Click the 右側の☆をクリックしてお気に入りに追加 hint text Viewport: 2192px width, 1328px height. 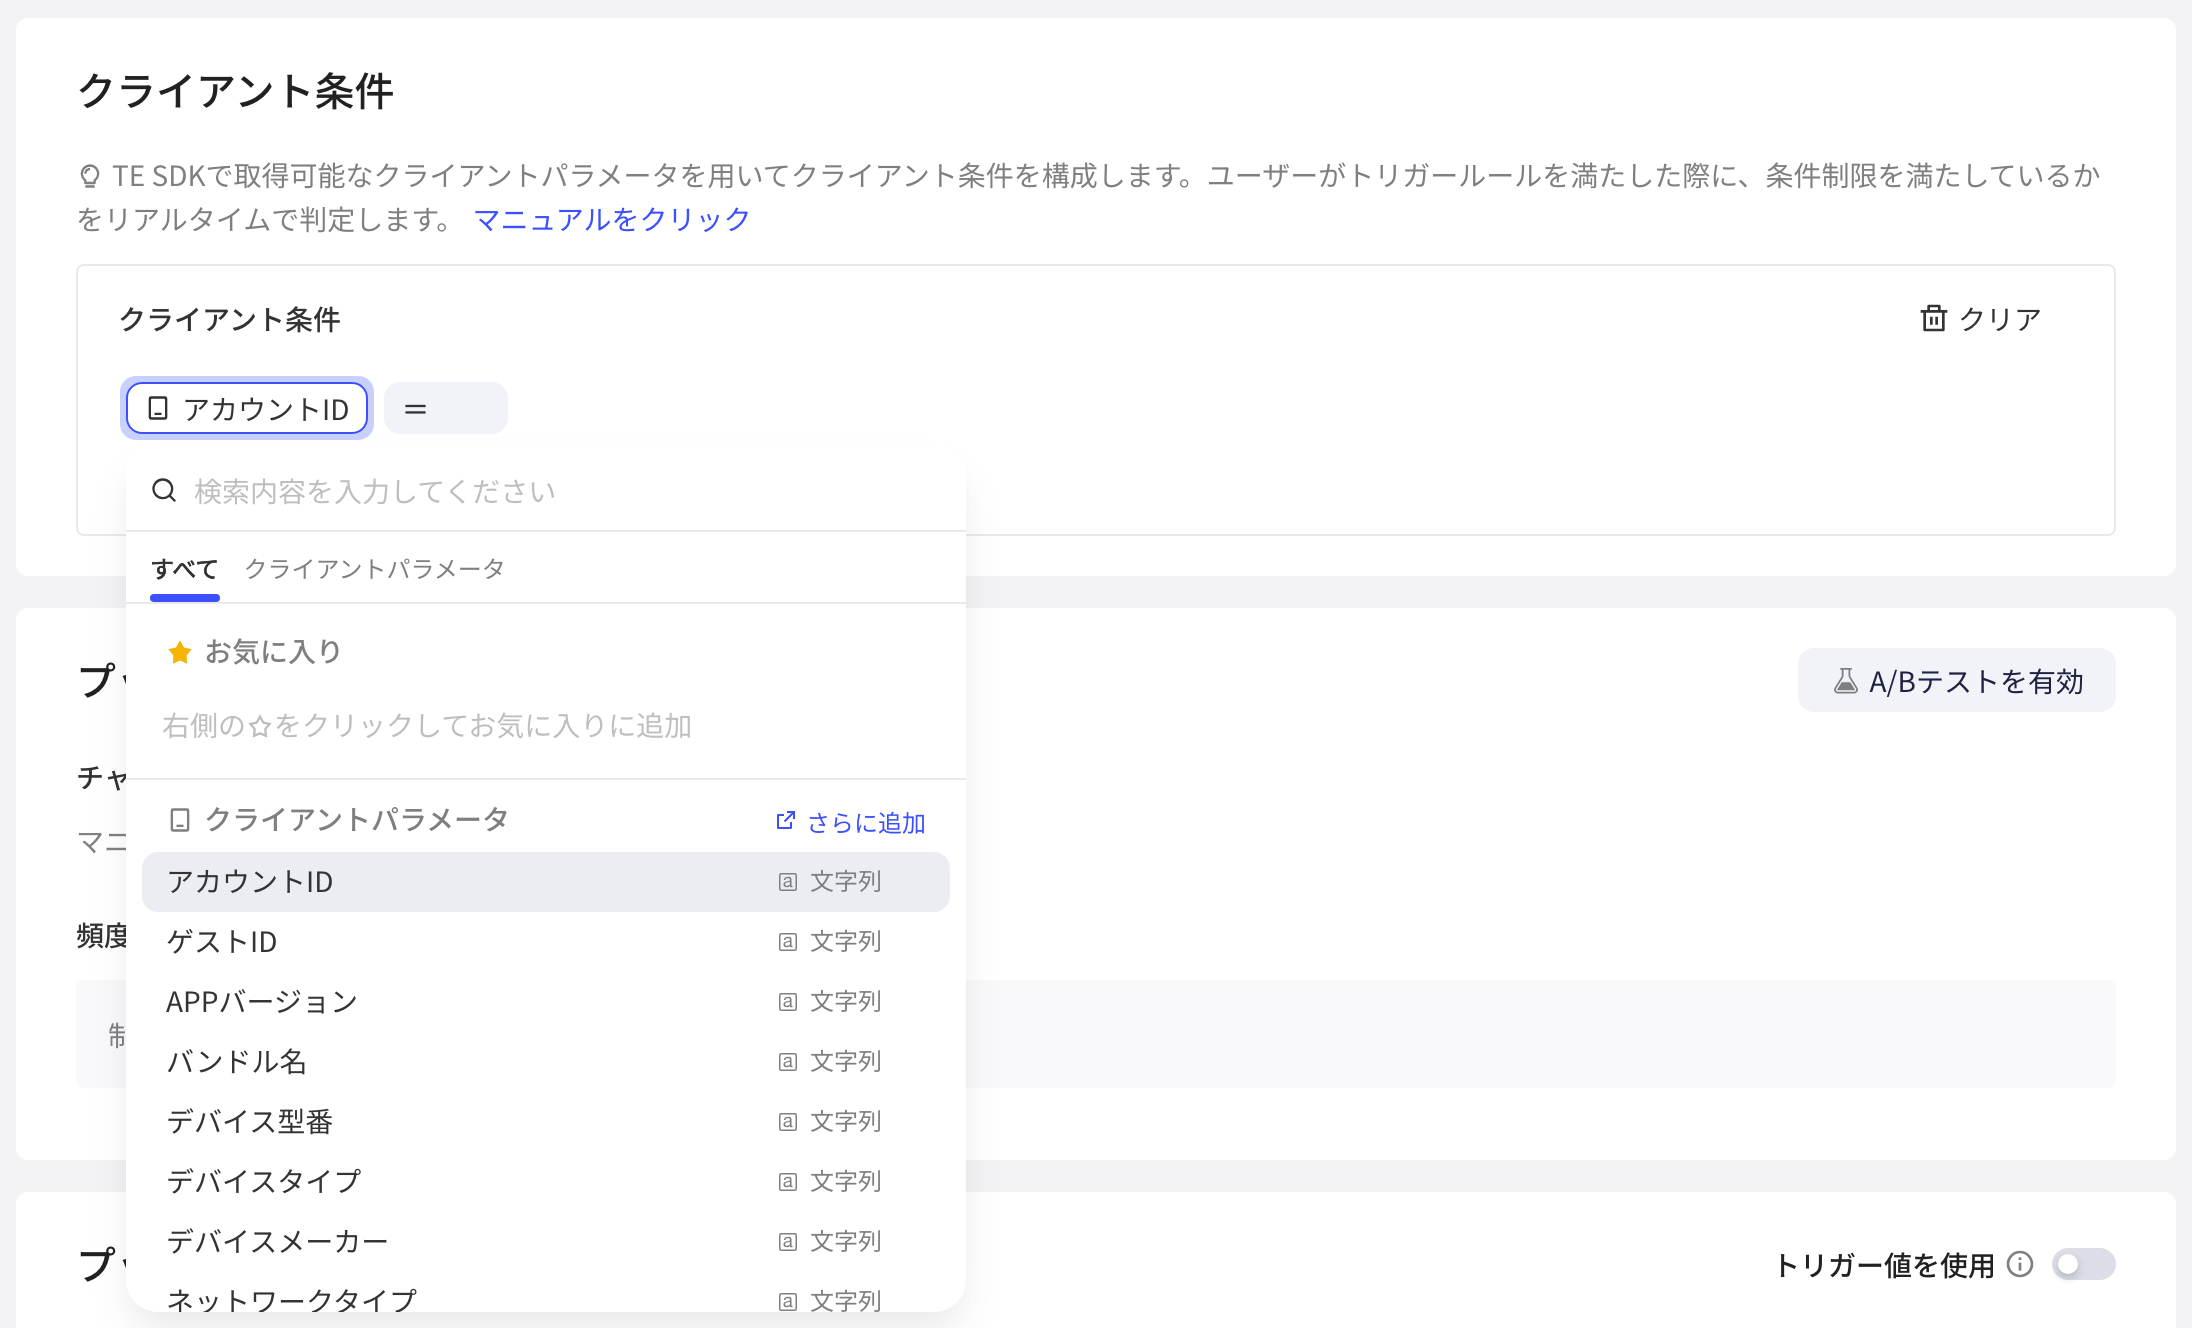coord(427,726)
